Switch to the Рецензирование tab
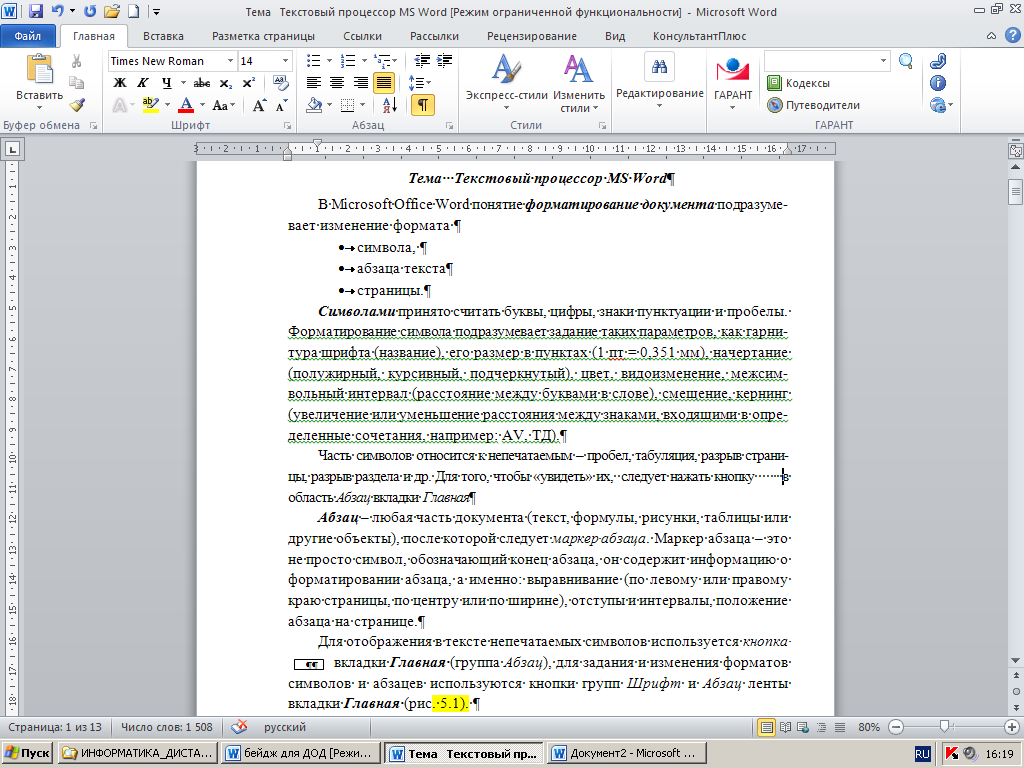This screenshot has width=1024, height=768. tap(532, 36)
